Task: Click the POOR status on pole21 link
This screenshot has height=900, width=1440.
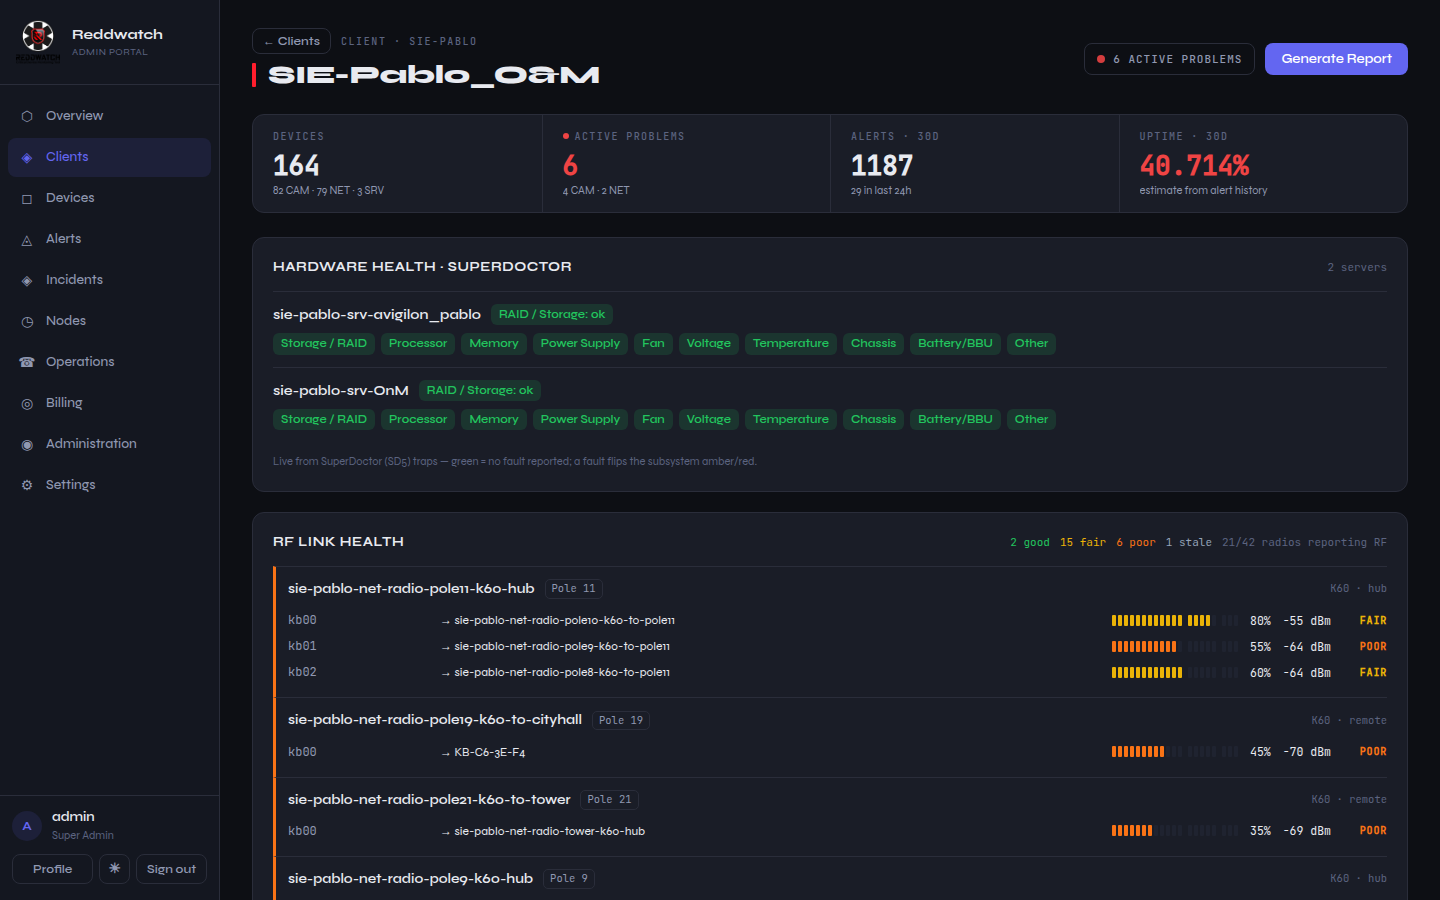Action: 1373,831
